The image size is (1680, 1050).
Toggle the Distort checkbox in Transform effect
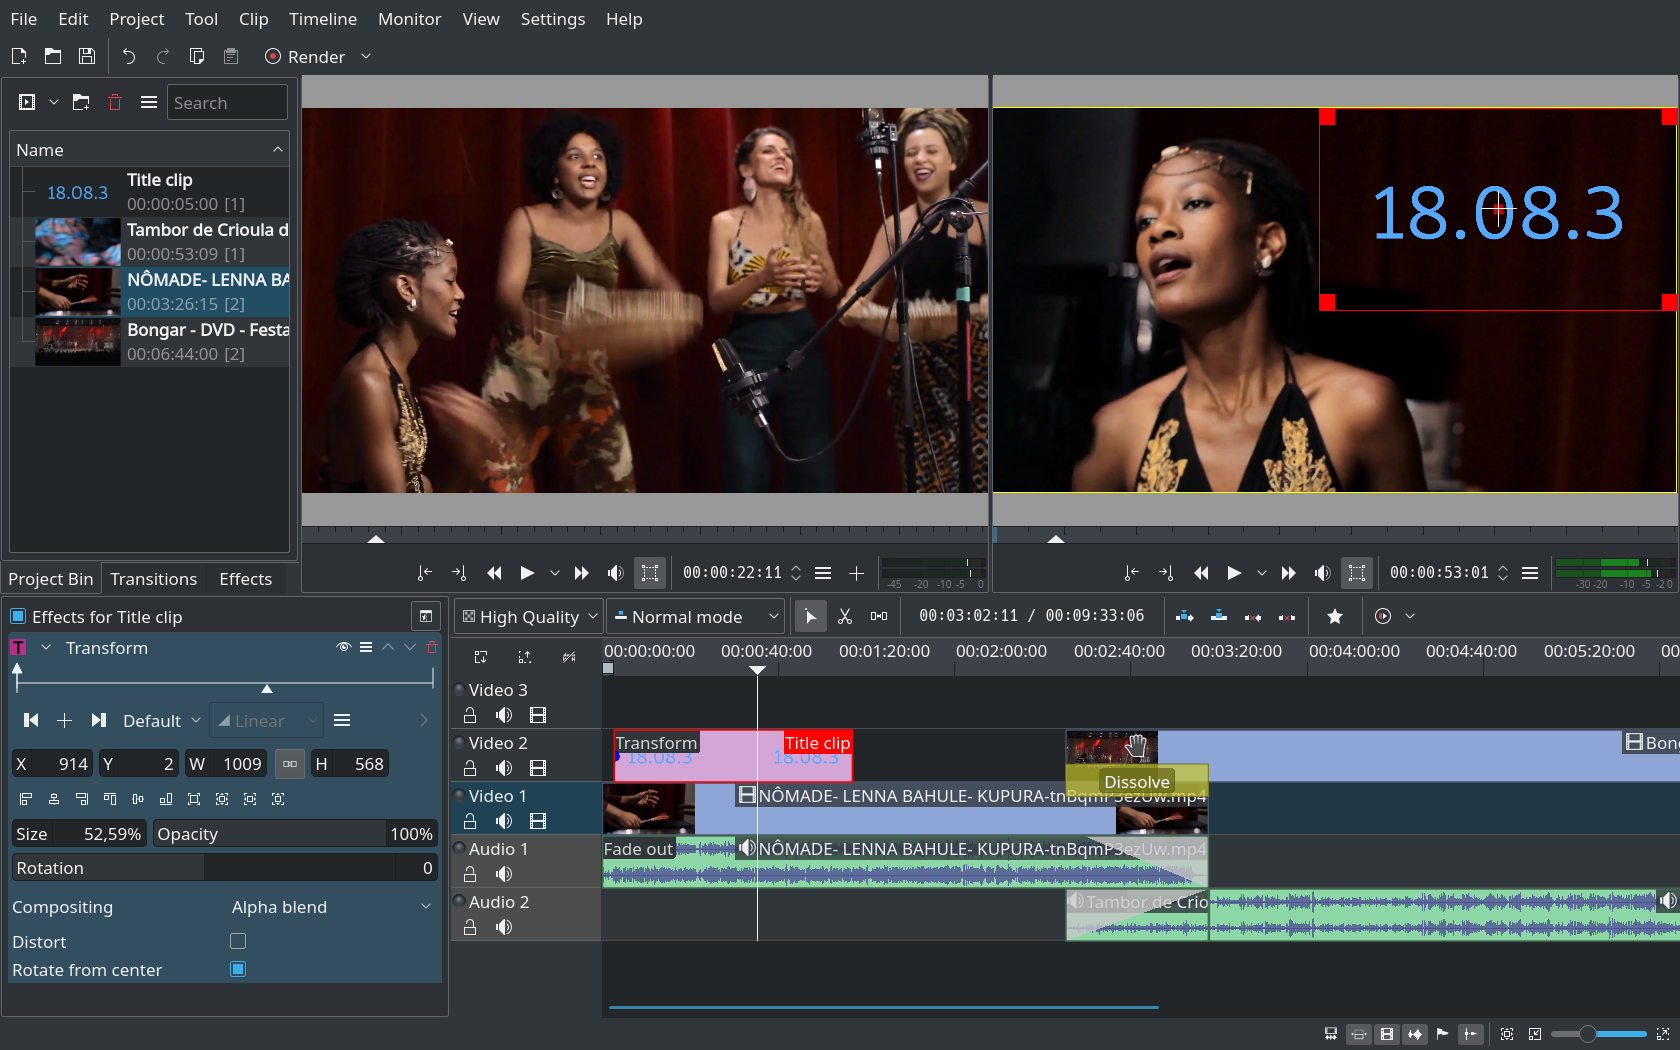pyautogui.click(x=237, y=941)
